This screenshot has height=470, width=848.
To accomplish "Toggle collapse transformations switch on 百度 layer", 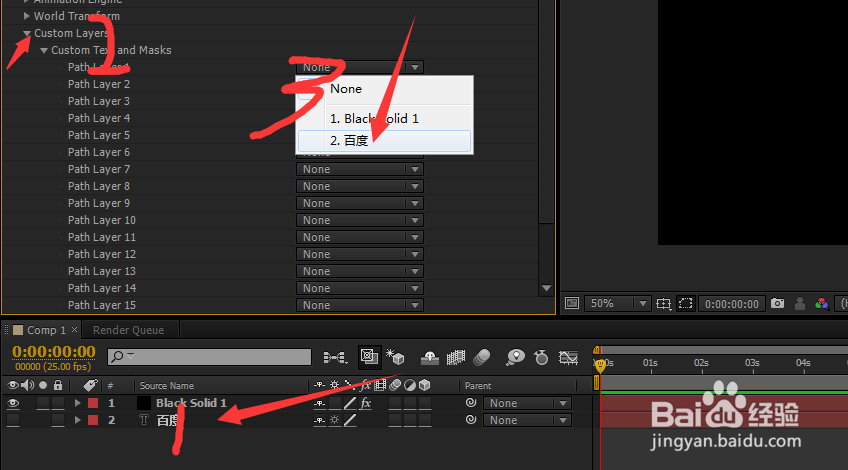I will tap(335, 420).
